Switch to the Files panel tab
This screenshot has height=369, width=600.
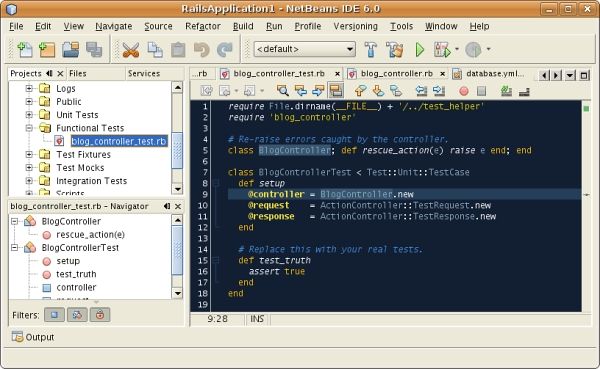pos(78,73)
